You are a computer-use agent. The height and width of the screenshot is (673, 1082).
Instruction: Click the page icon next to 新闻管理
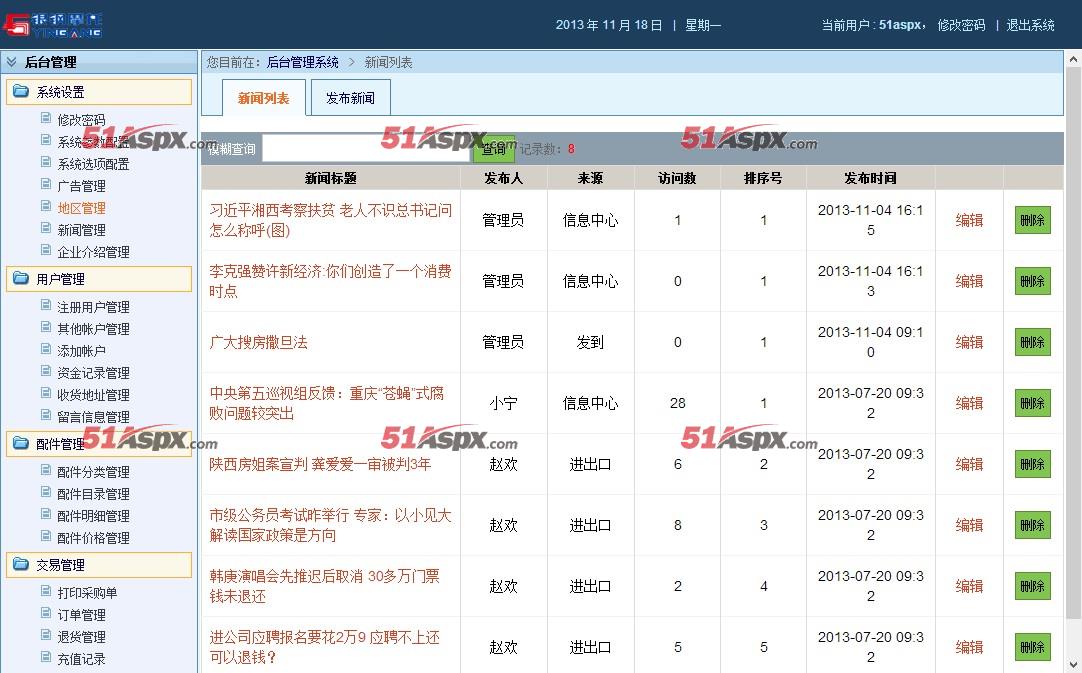[47, 228]
